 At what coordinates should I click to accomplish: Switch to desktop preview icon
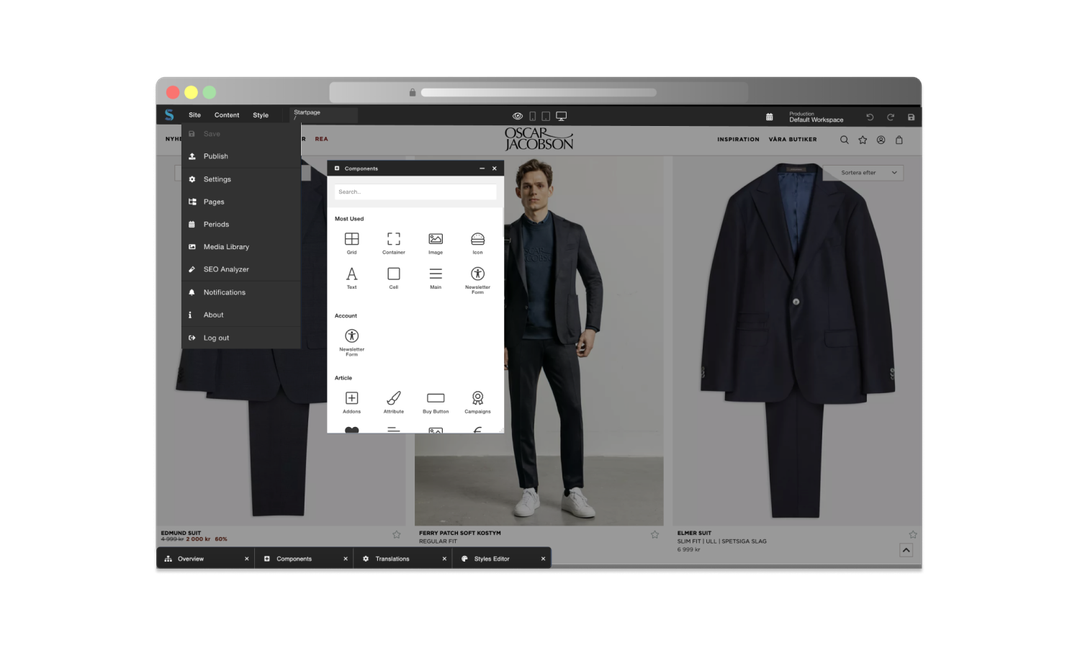coord(561,116)
